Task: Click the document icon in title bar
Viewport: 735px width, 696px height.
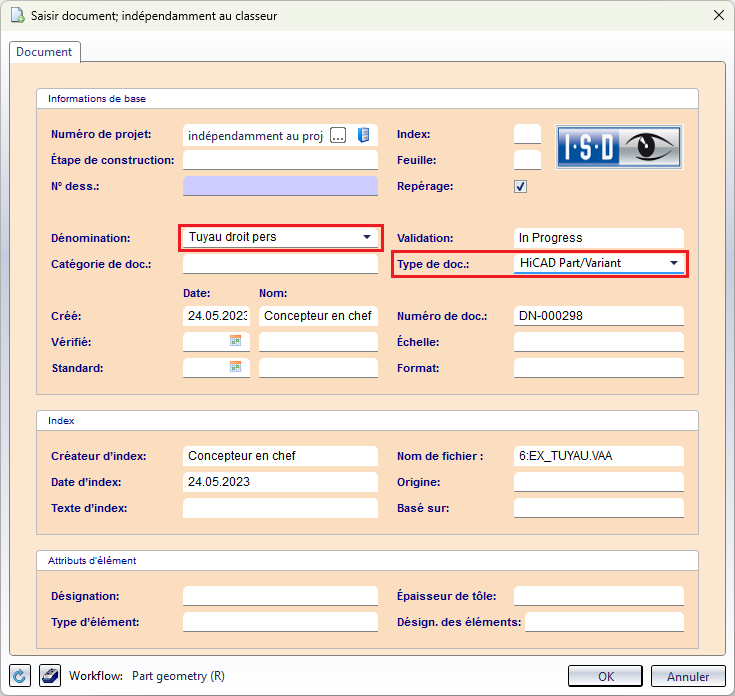Action: point(17,16)
